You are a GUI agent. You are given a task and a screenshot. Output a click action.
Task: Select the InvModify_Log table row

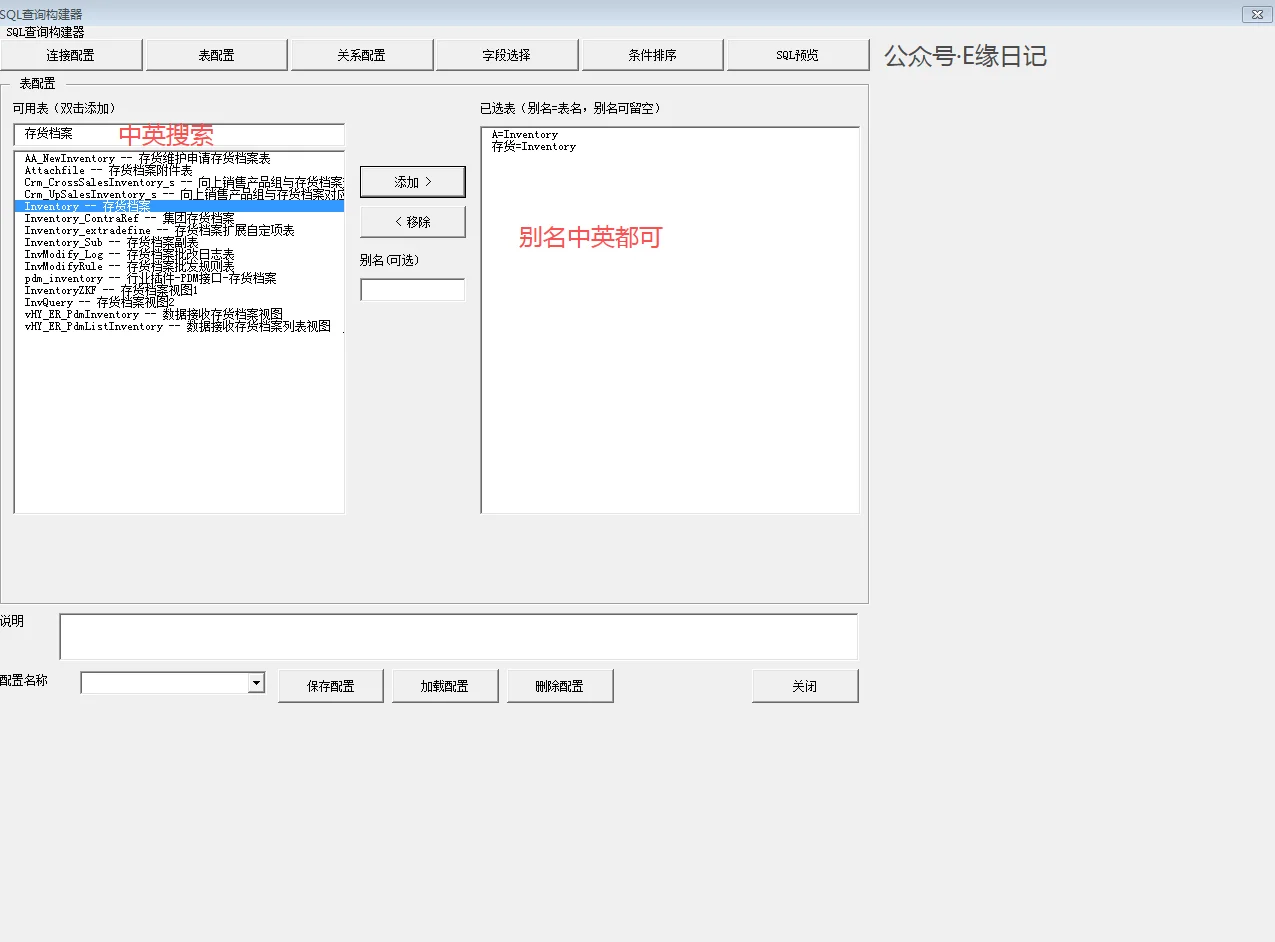tap(180, 254)
